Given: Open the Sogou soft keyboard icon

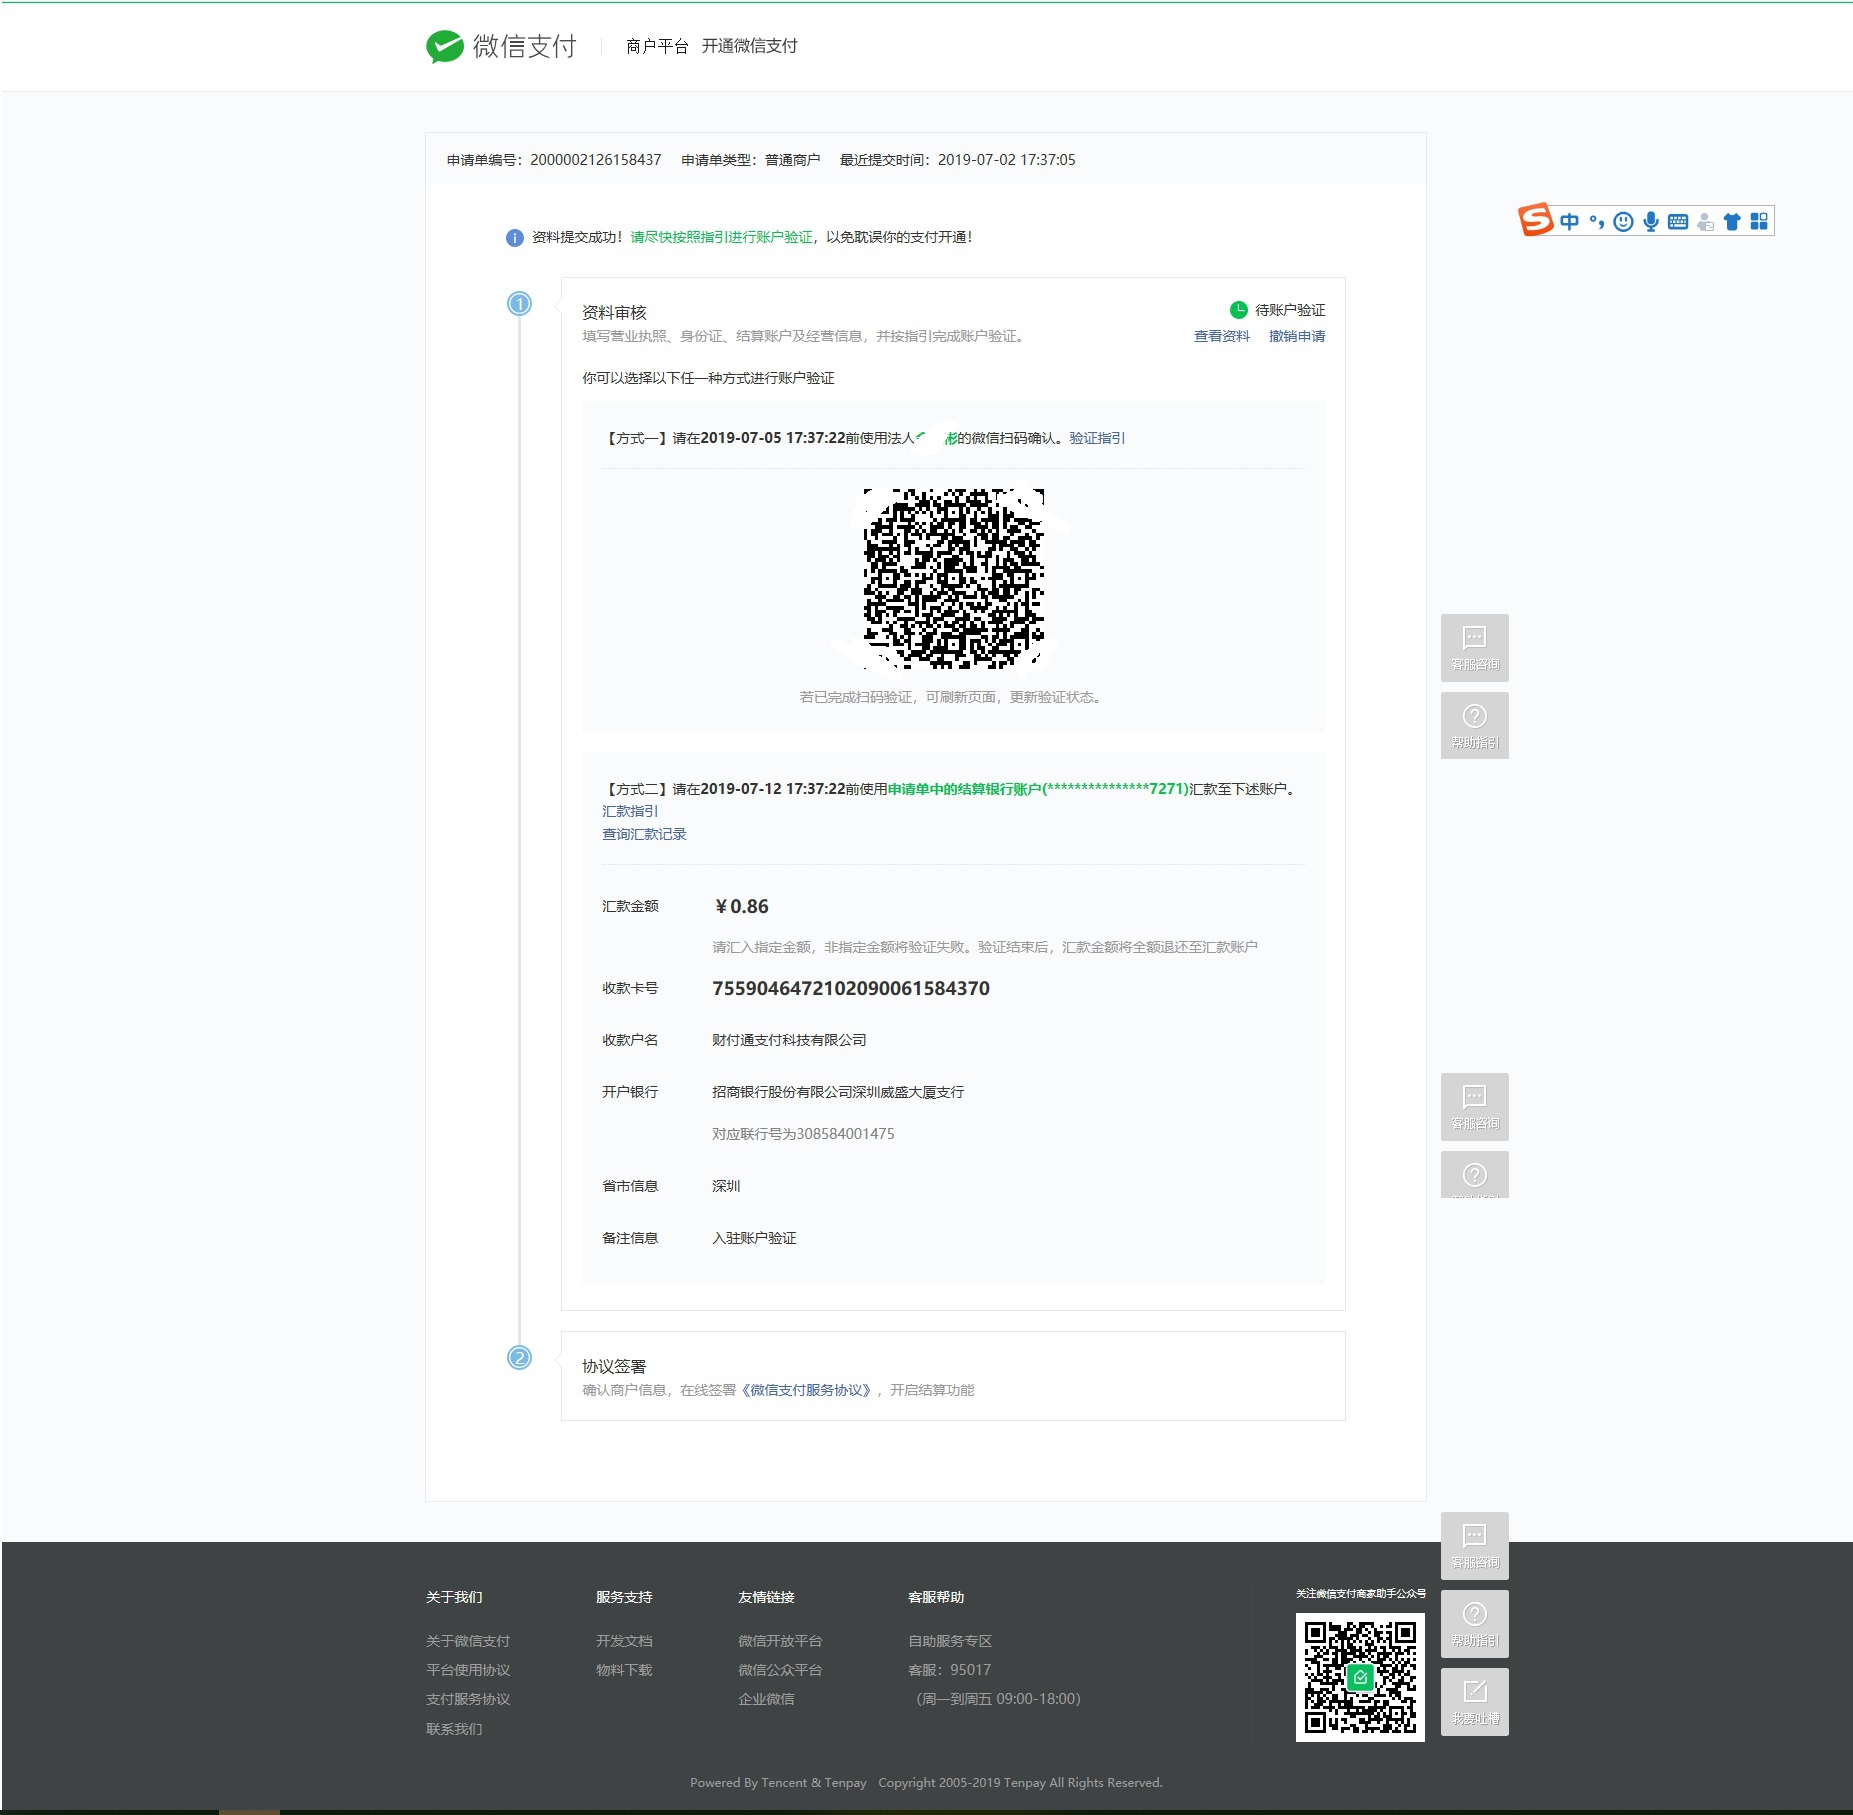Looking at the screenshot, I should pos(1678,222).
